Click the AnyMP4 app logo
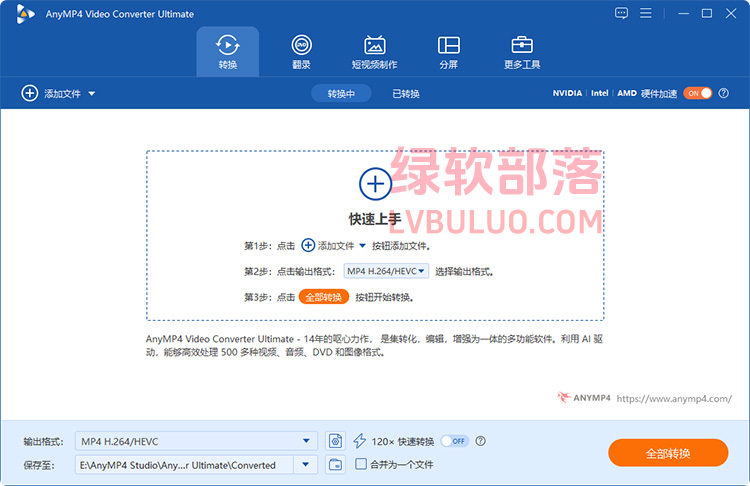The image size is (750, 486). pyautogui.click(x=25, y=14)
